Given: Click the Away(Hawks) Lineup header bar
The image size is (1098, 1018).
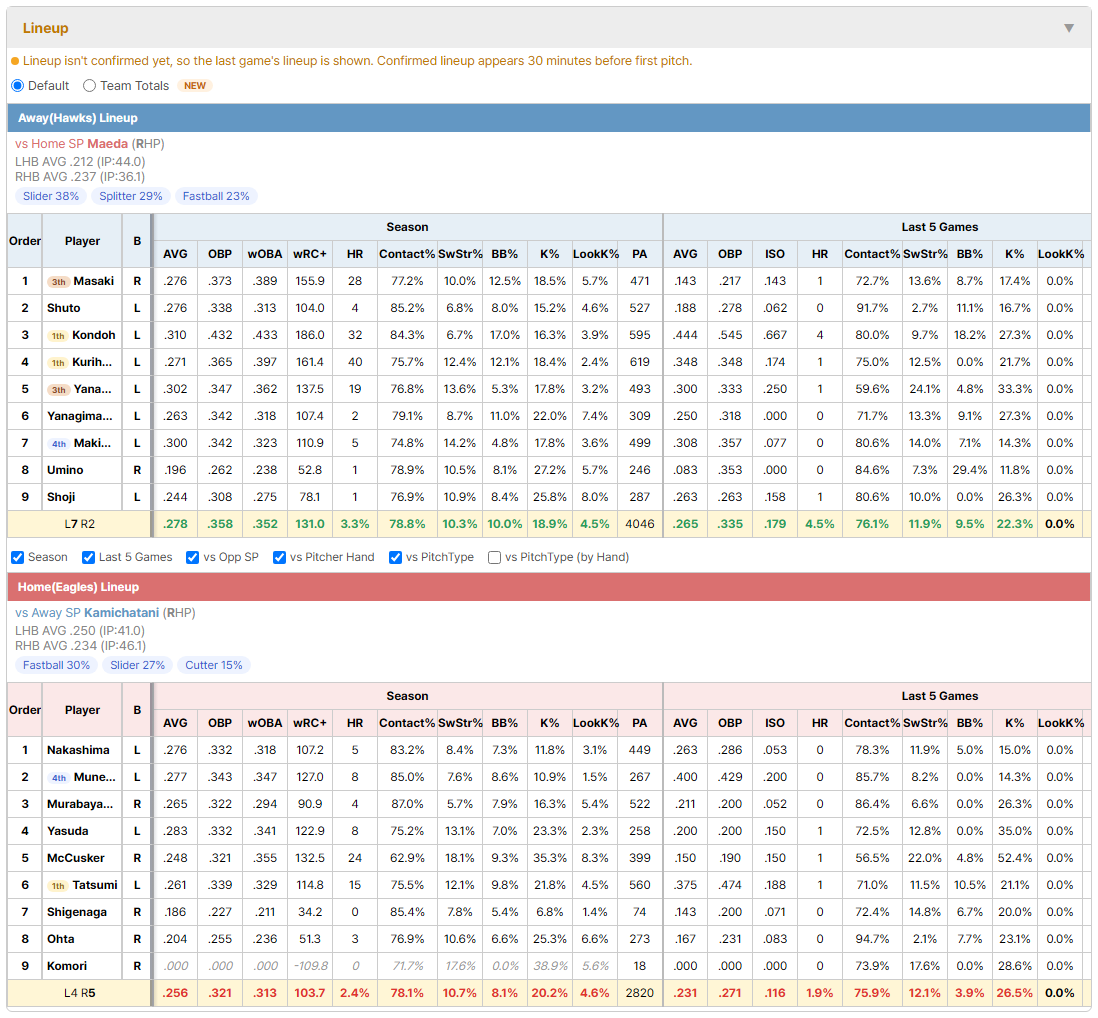Looking at the screenshot, I should [x=549, y=118].
